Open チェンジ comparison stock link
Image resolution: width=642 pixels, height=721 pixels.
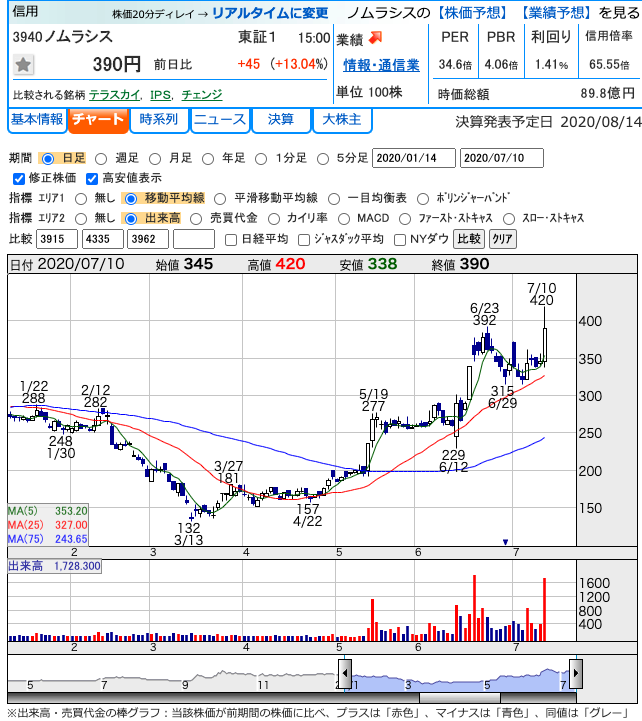tap(202, 95)
